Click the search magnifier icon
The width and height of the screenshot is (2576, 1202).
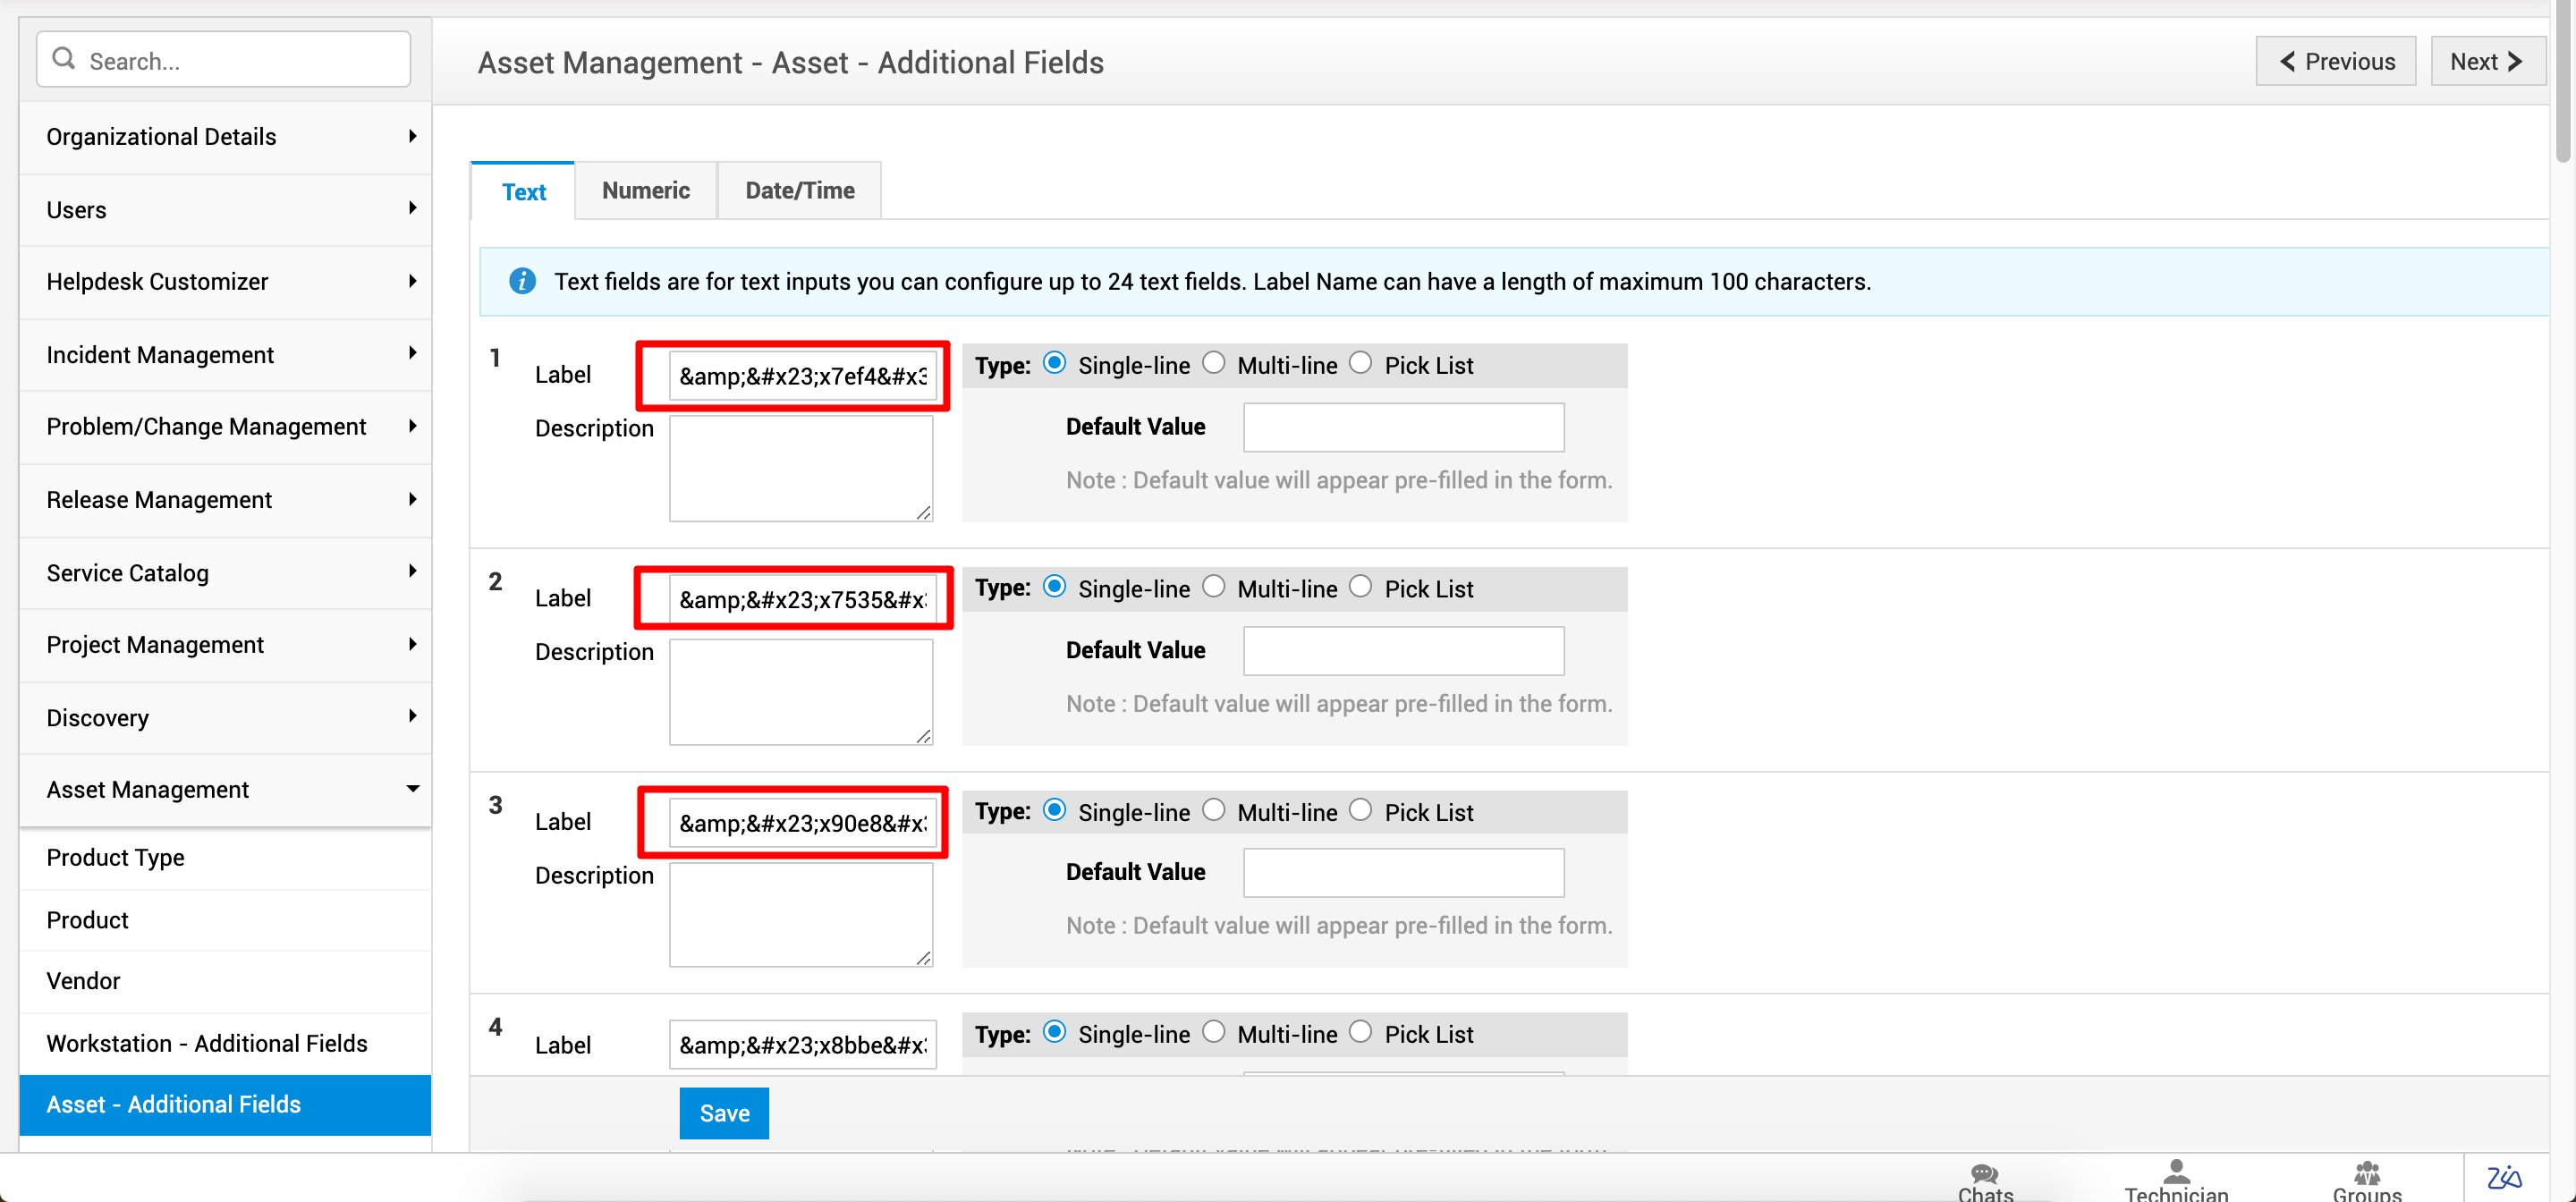(64, 59)
